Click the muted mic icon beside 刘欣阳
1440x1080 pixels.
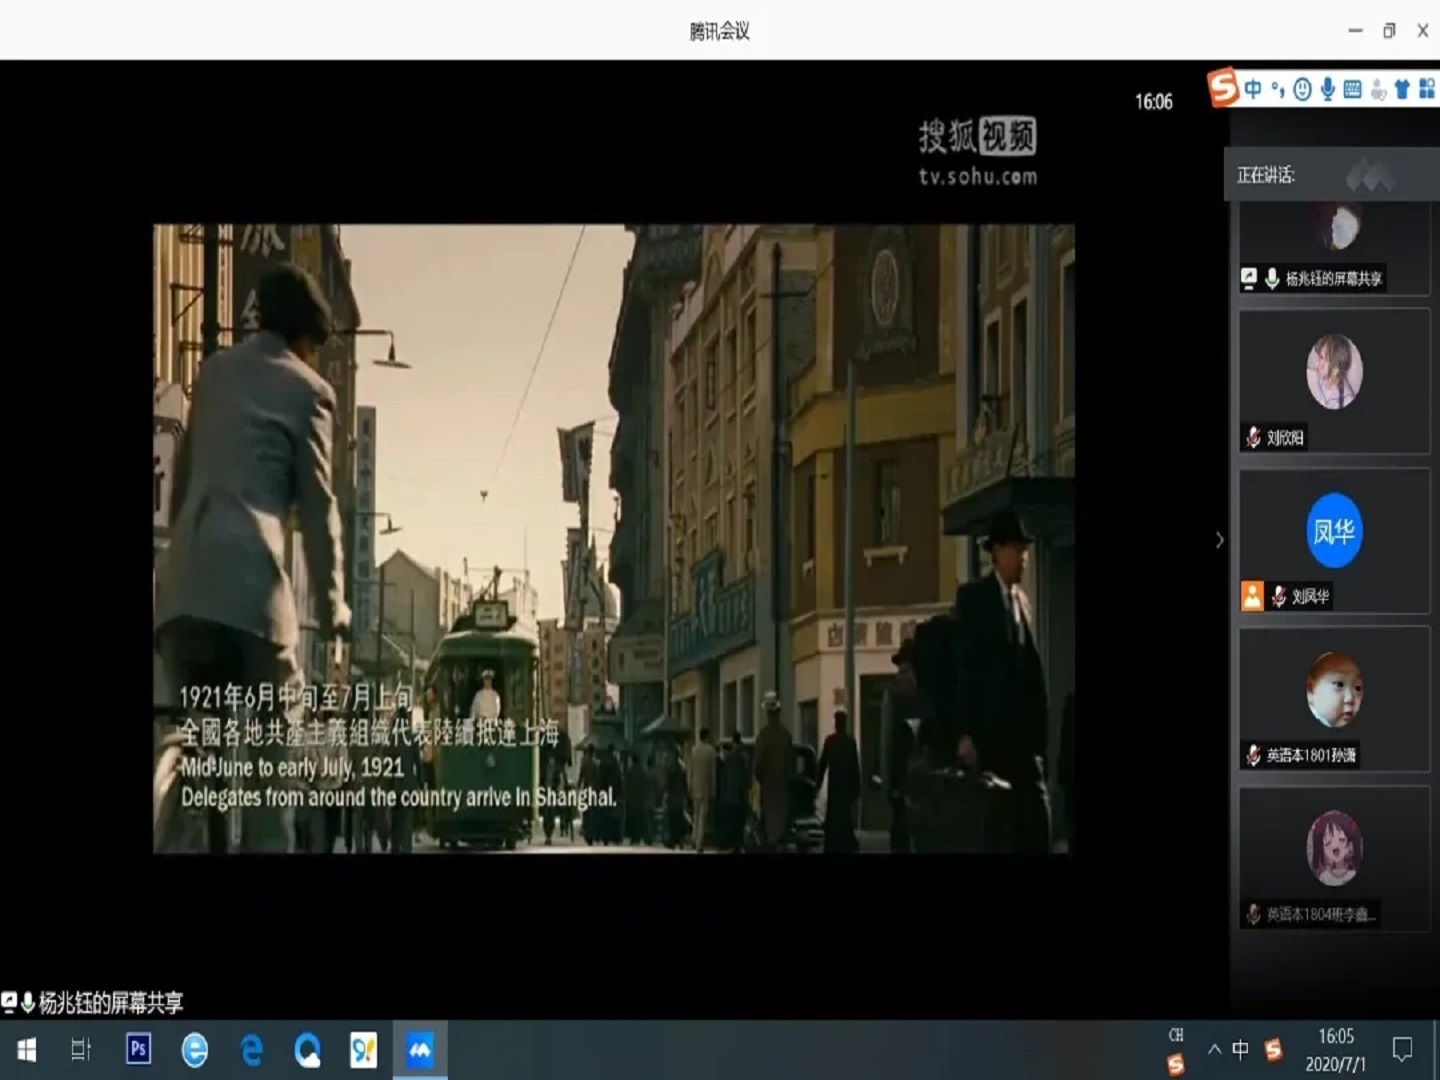1253,437
